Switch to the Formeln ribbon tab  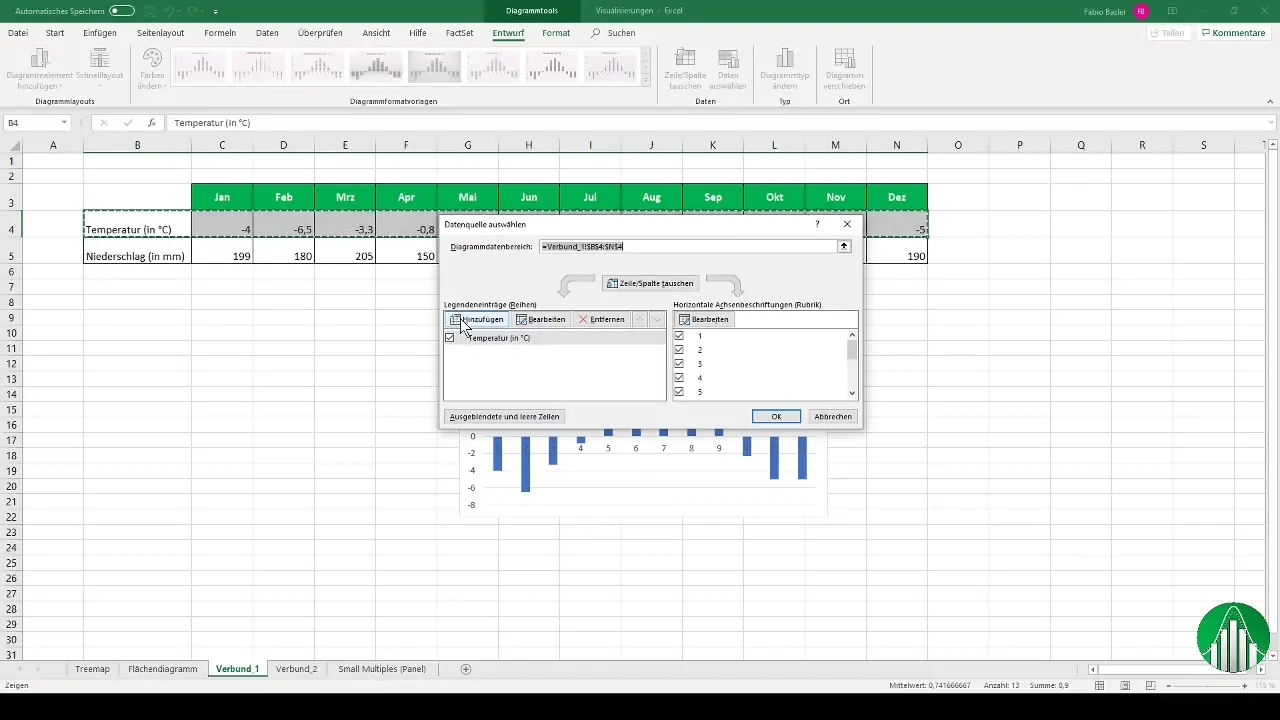point(220,33)
